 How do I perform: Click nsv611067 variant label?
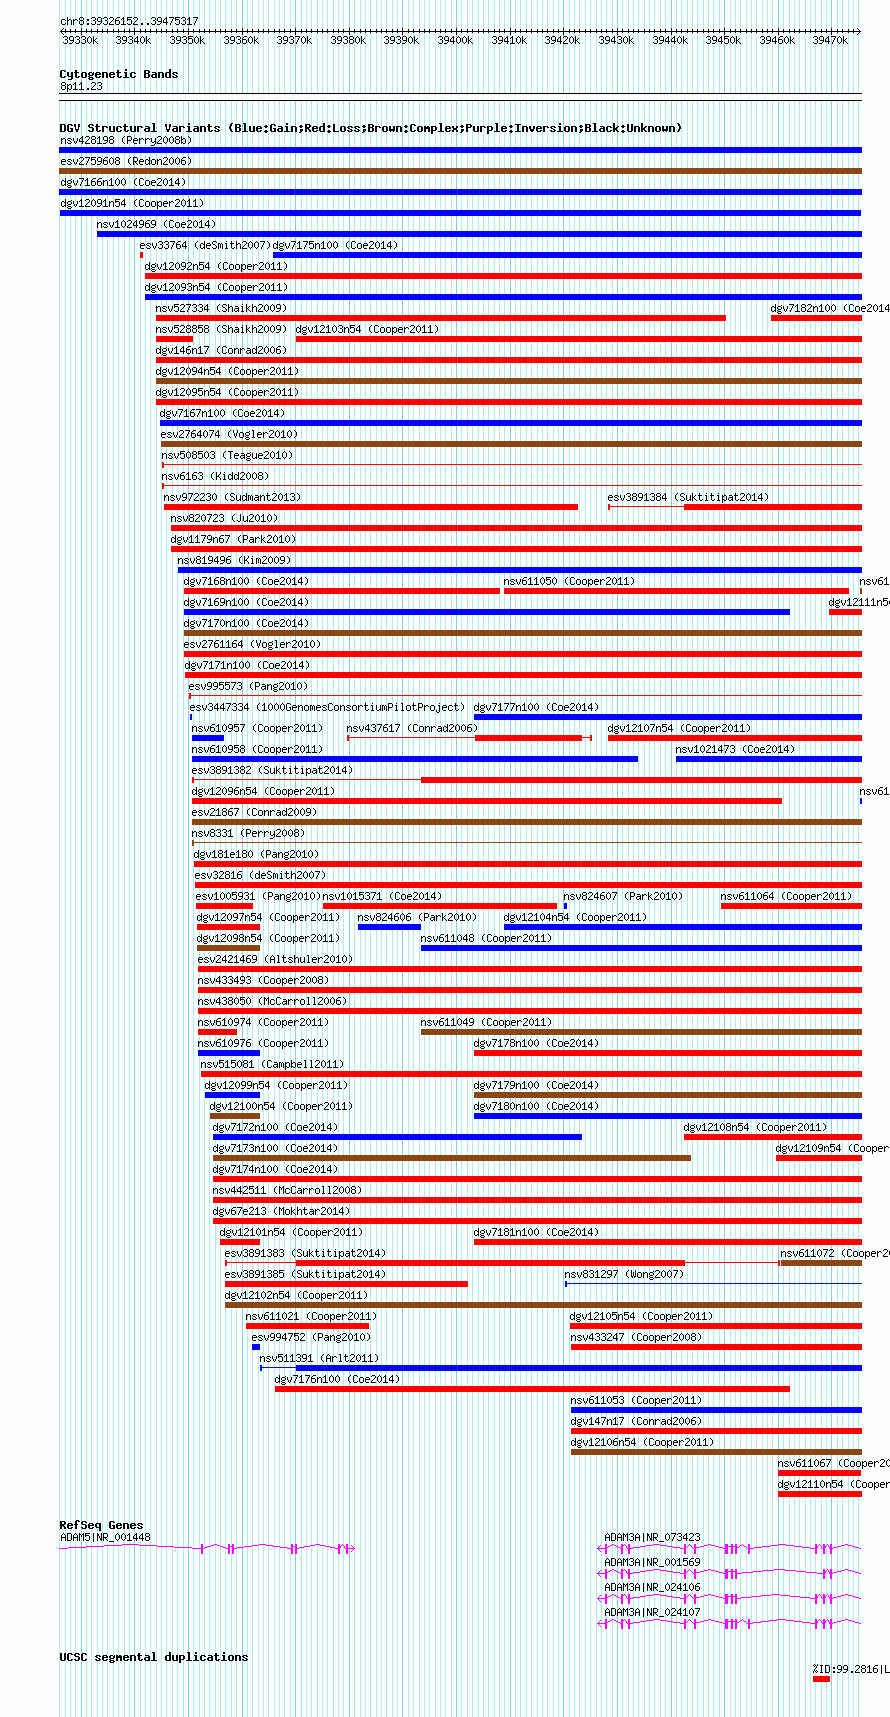tap(833, 1463)
